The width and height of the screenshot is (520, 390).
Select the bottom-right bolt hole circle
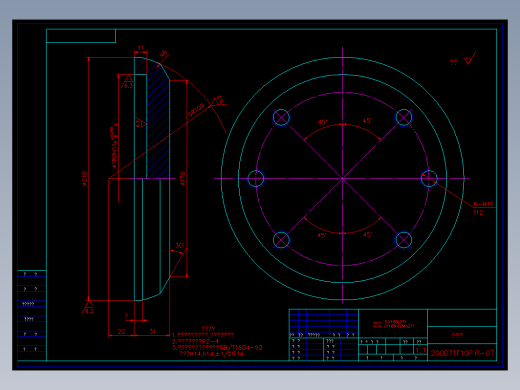(404, 240)
